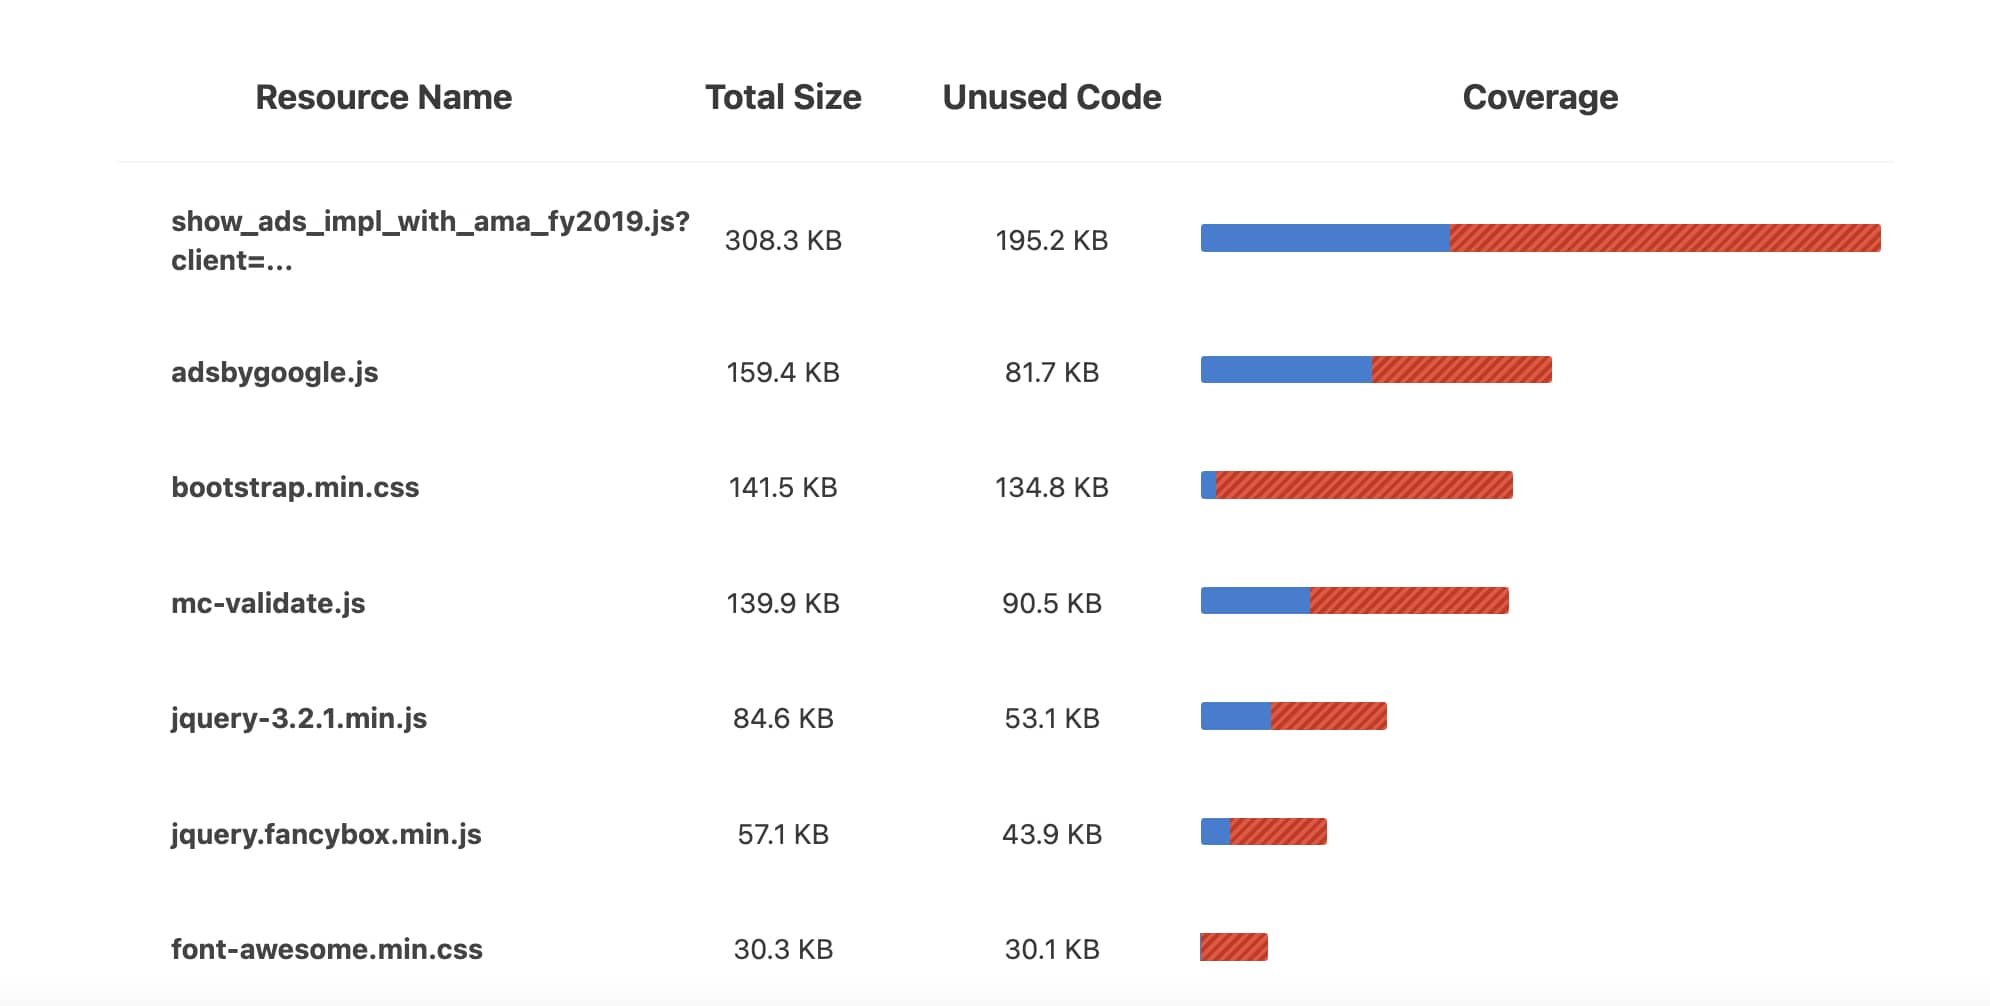Click the 134.8 KB unused code value

[x=1052, y=487]
